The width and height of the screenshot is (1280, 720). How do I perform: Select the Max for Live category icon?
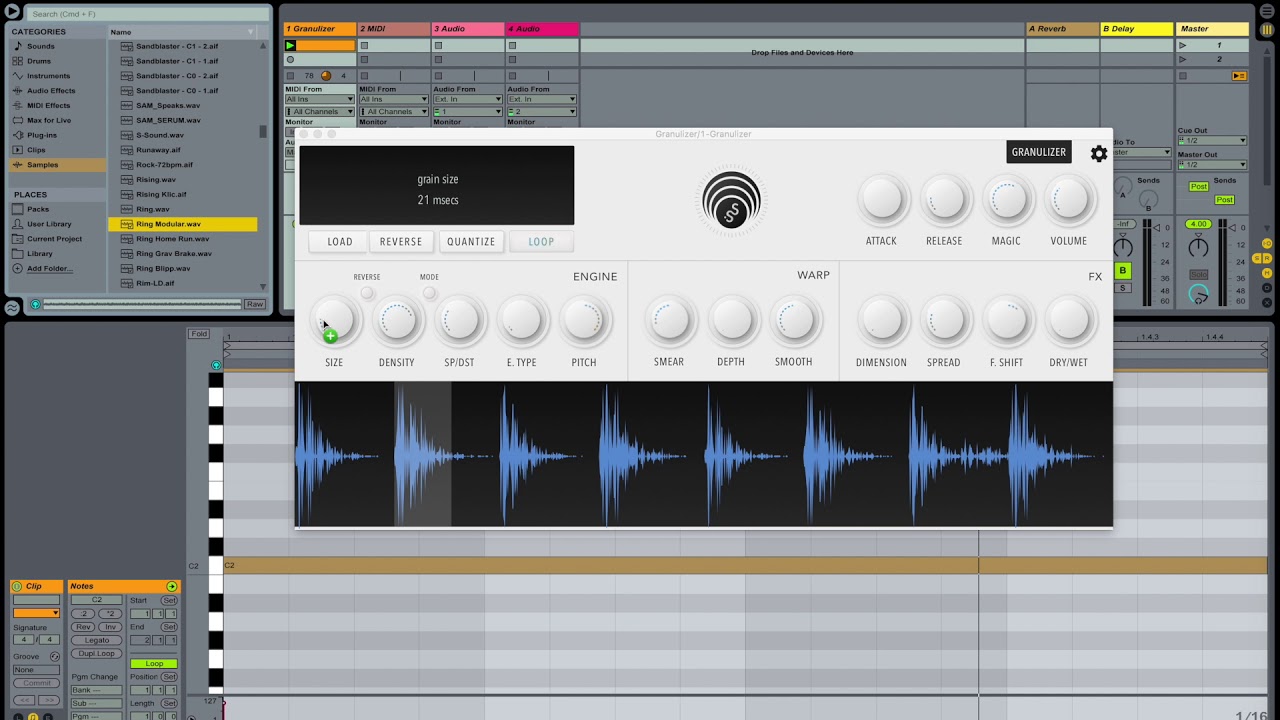(x=18, y=120)
